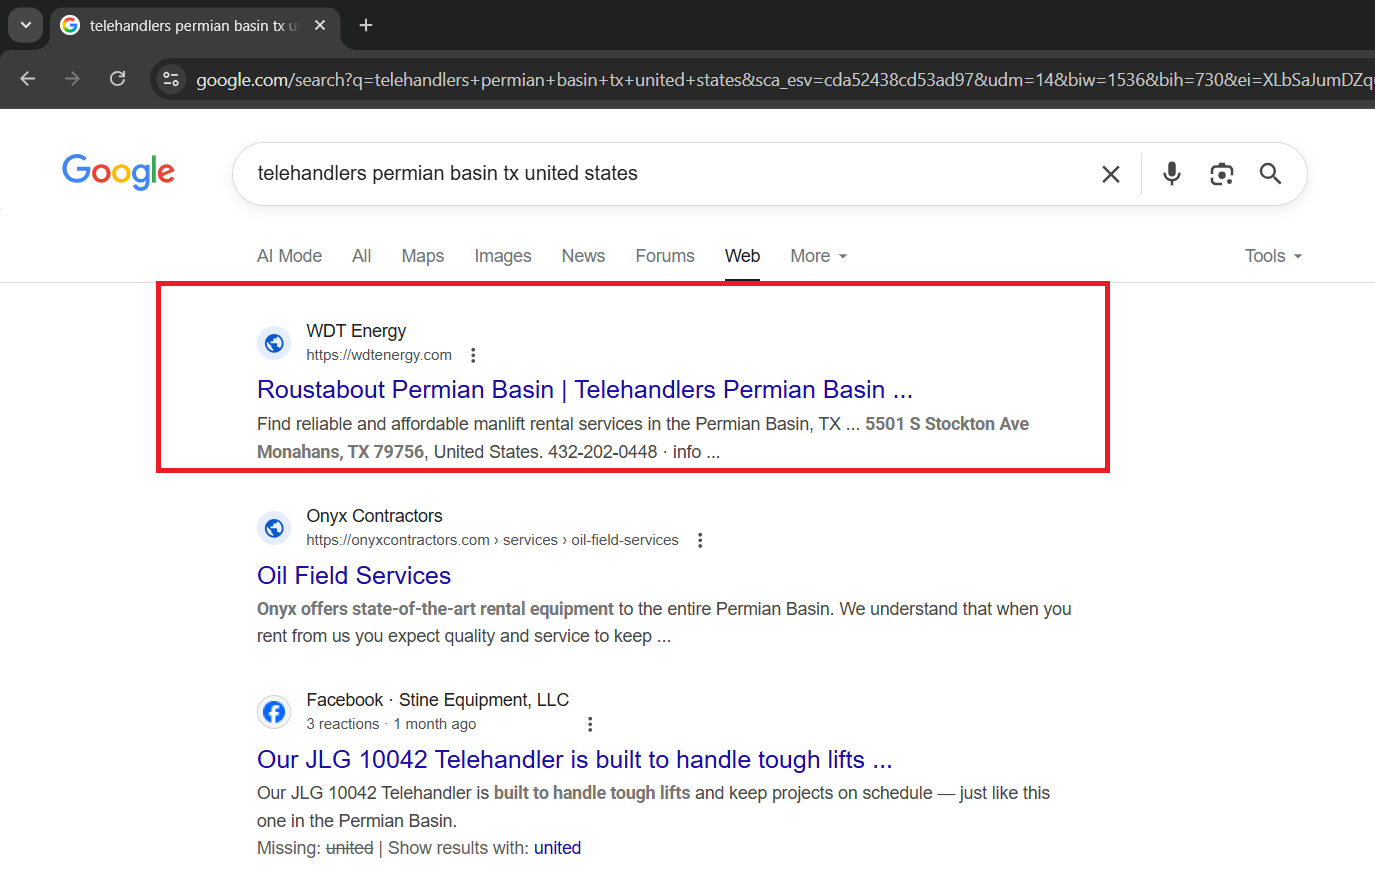Go back with browser back arrow
The height and width of the screenshot is (873, 1375).
tap(28, 79)
